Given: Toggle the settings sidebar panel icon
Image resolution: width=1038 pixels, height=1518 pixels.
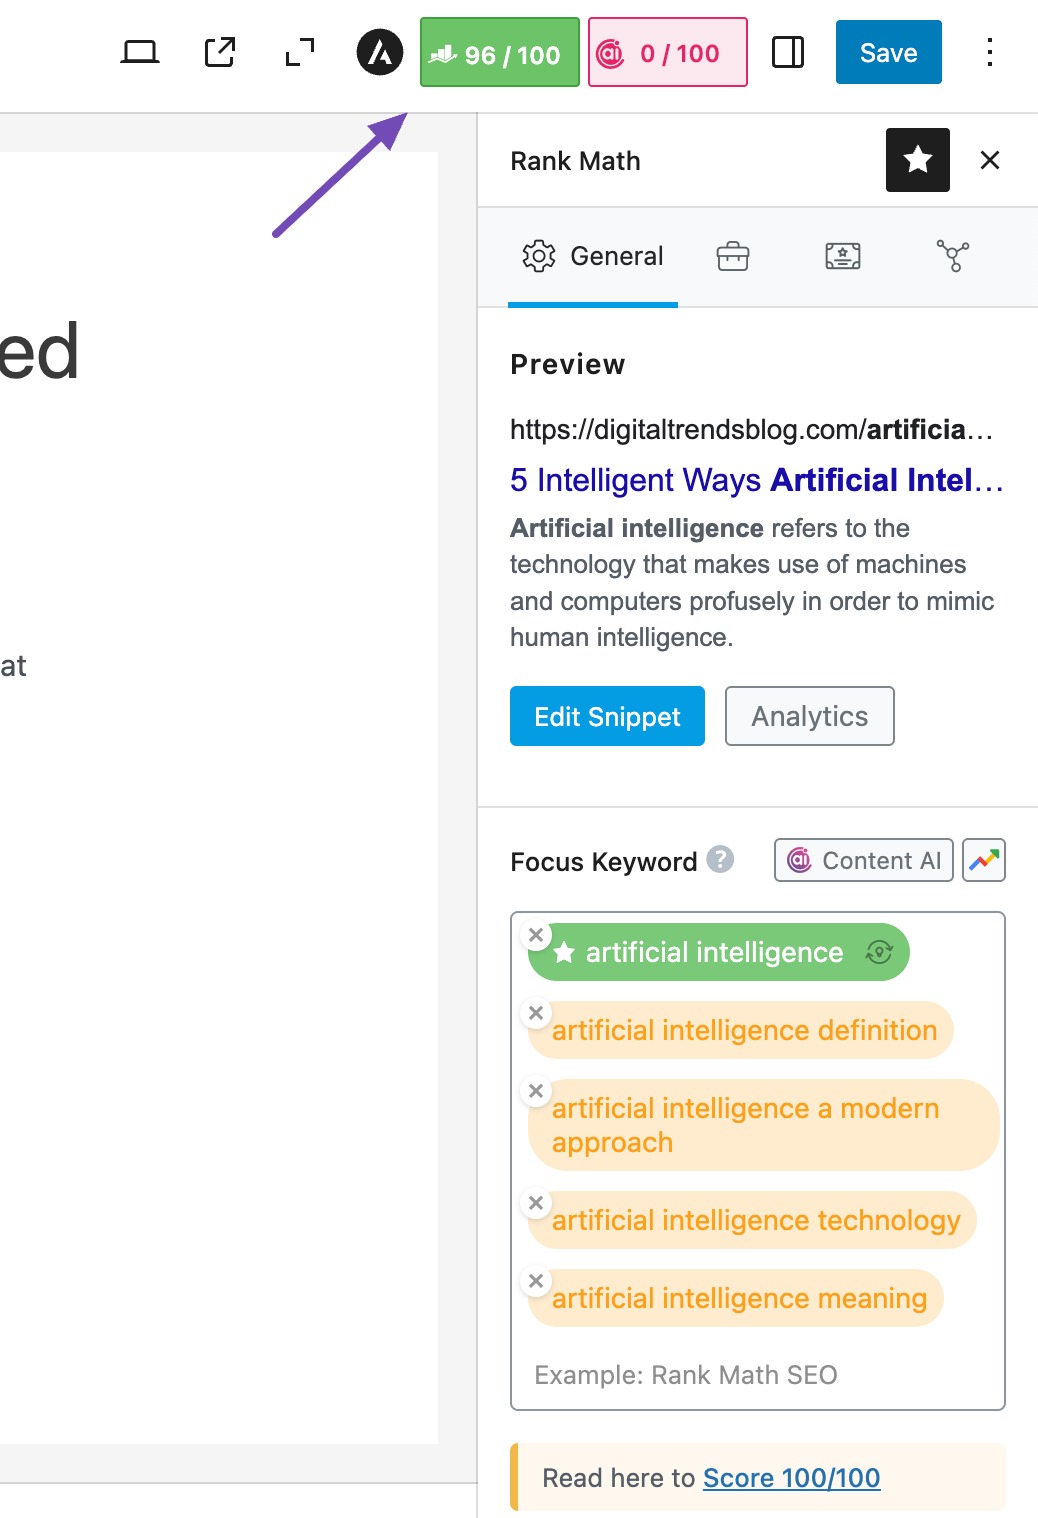Looking at the screenshot, I should [x=788, y=52].
